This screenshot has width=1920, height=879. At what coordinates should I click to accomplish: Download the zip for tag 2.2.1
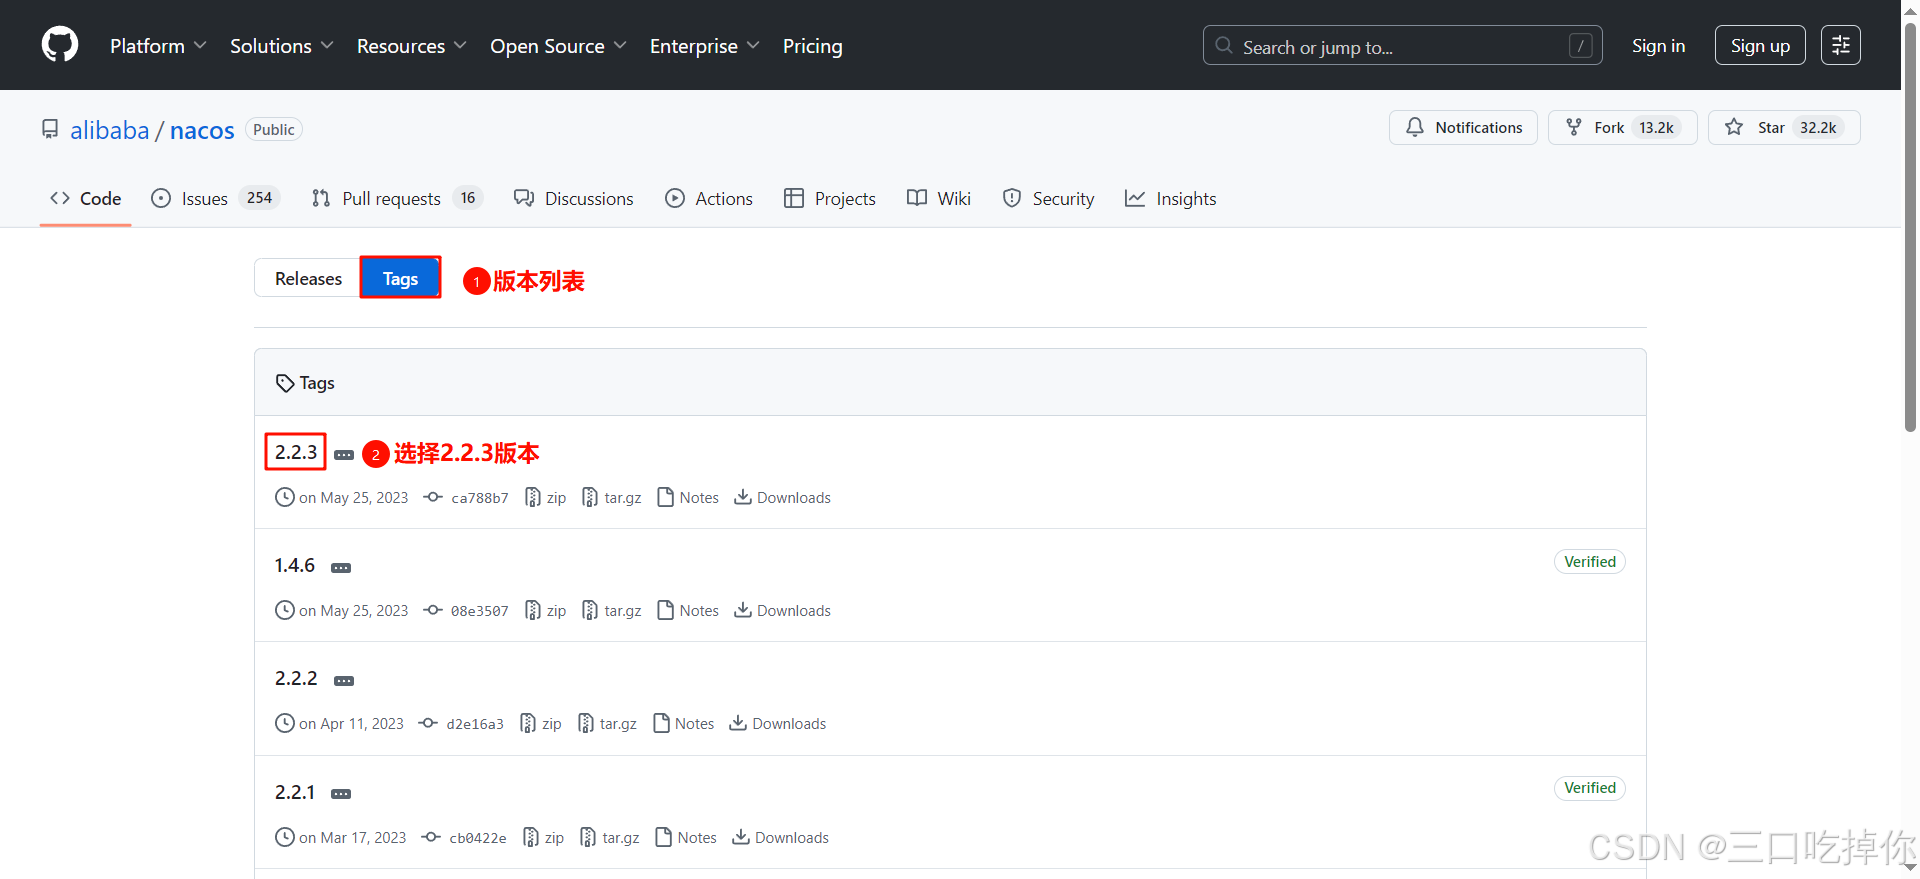point(543,837)
